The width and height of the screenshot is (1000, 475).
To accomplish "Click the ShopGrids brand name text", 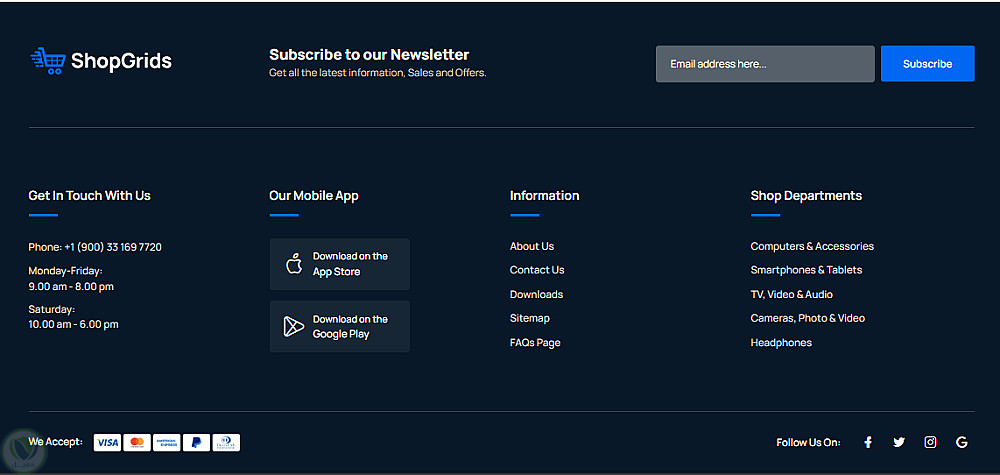I will 121,61.
